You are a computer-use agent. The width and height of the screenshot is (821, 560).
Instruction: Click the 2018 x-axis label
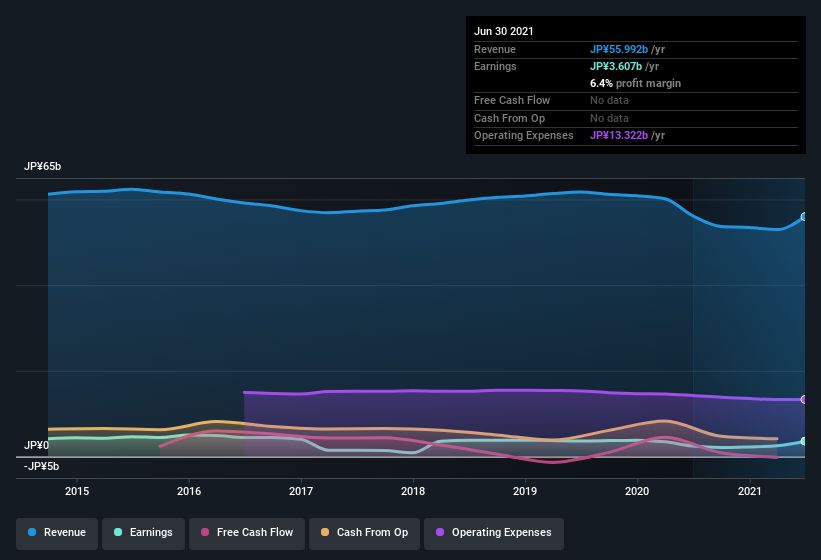coord(413,491)
